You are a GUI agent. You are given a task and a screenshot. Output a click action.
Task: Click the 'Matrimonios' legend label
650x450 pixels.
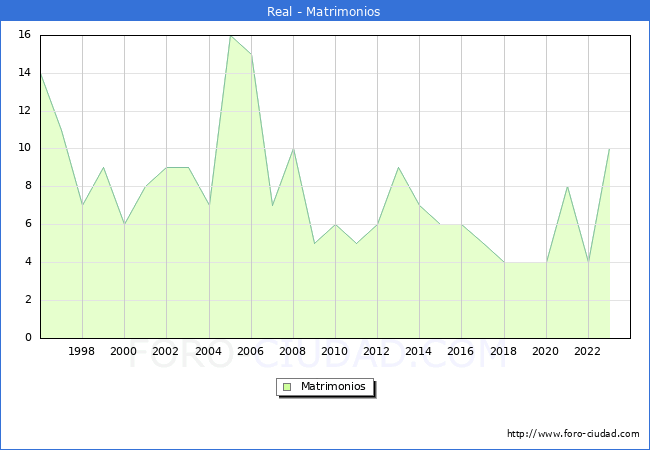pos(333,386)
